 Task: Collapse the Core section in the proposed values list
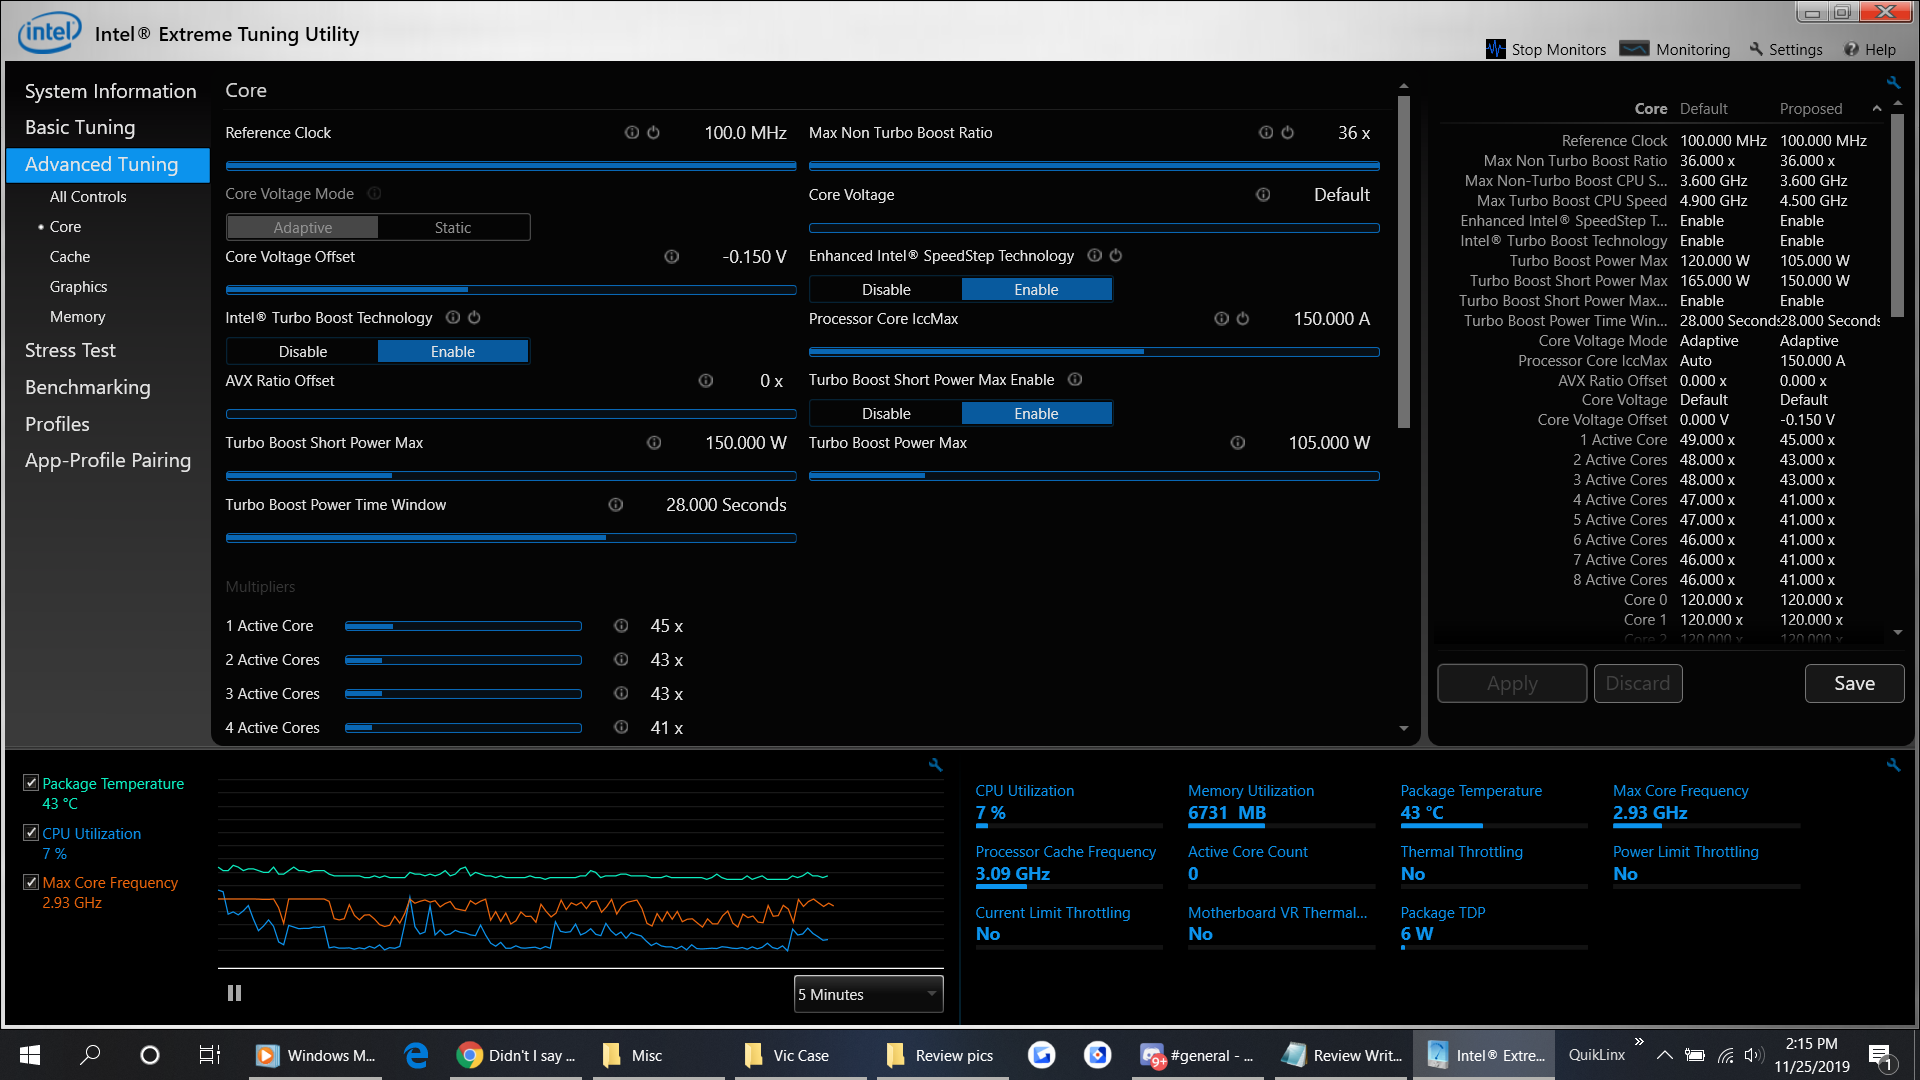click(1877, 109)
